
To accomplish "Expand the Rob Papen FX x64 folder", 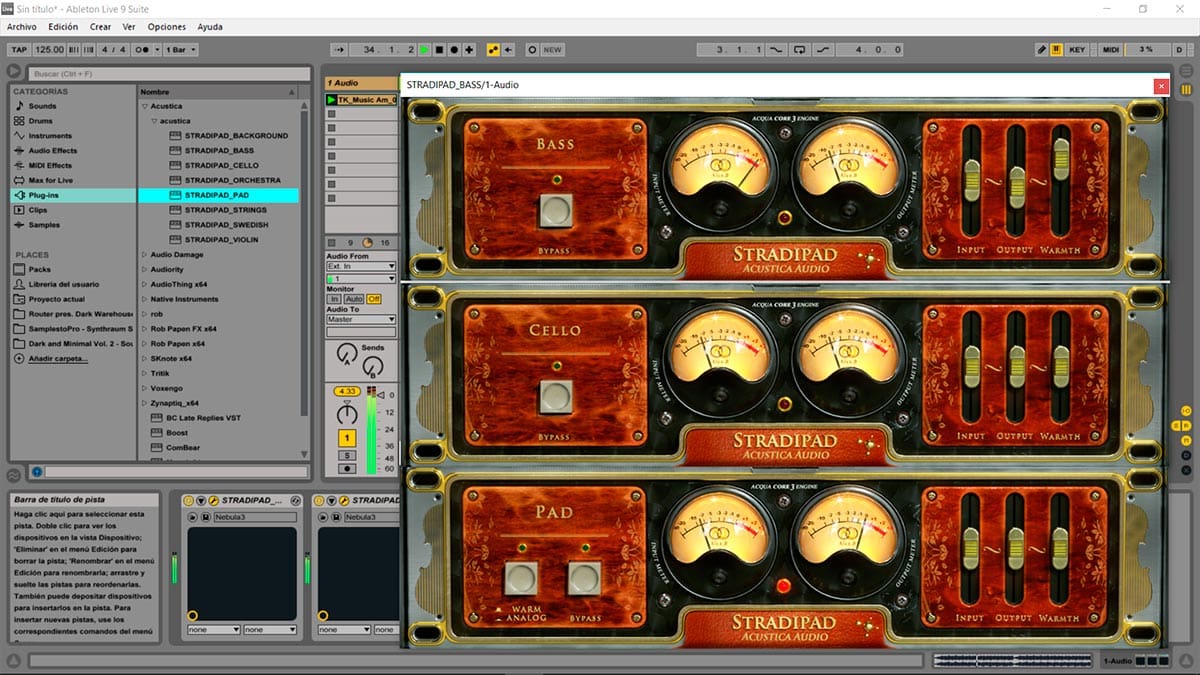I will coord(145,329).
